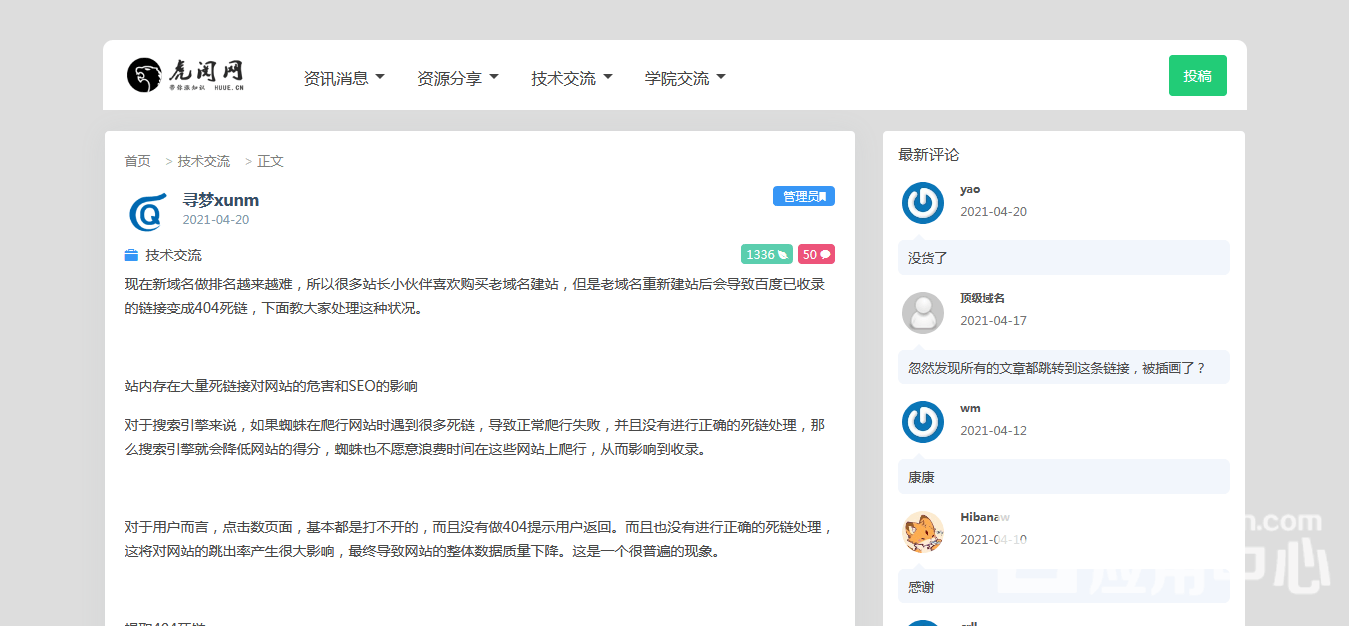Click the briefcase category icon

pos(131,255)
